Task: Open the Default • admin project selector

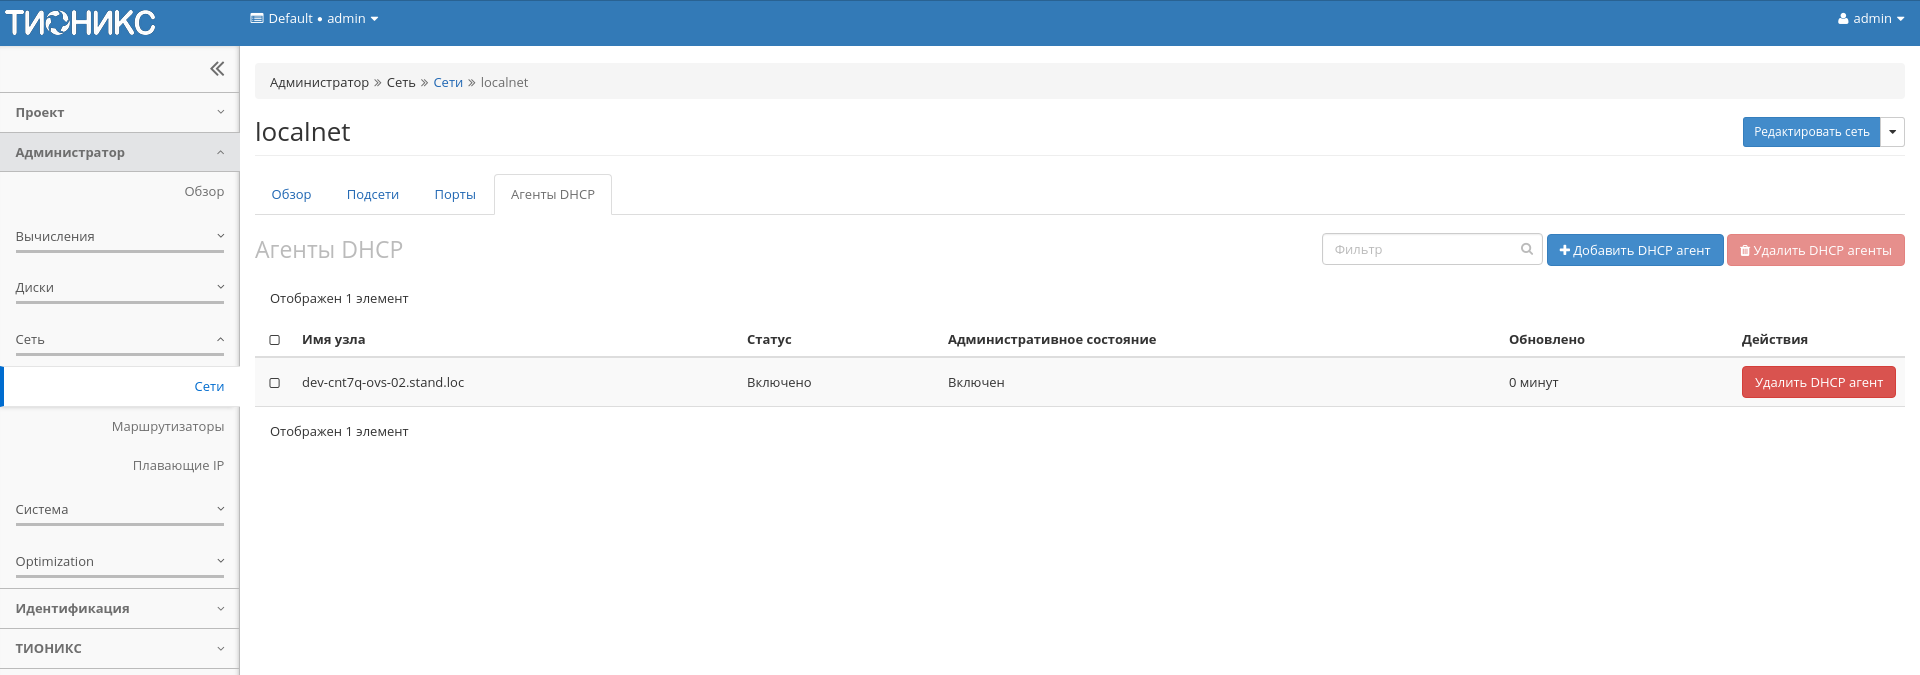Action: pyautogui.click(x=314, y=19)
